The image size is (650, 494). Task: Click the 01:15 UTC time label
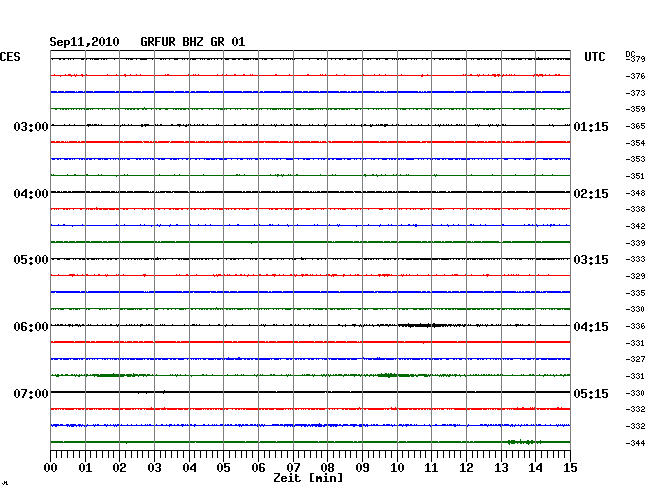point(591,126)
